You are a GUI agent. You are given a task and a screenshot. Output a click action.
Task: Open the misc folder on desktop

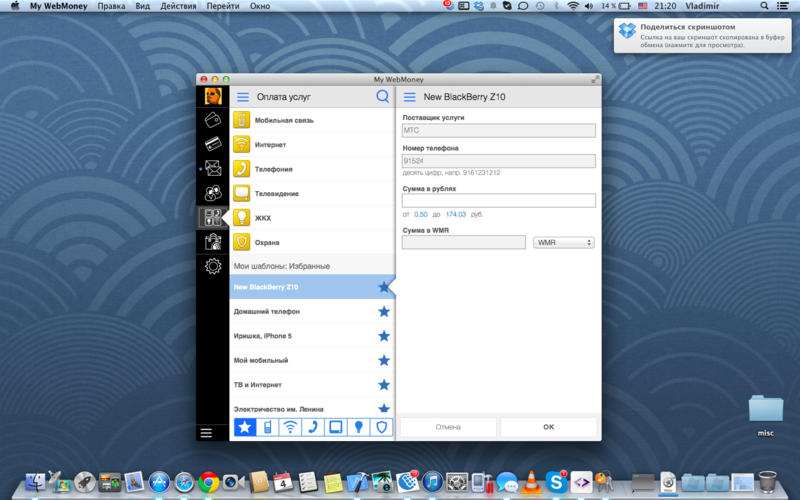click(765, 408)
